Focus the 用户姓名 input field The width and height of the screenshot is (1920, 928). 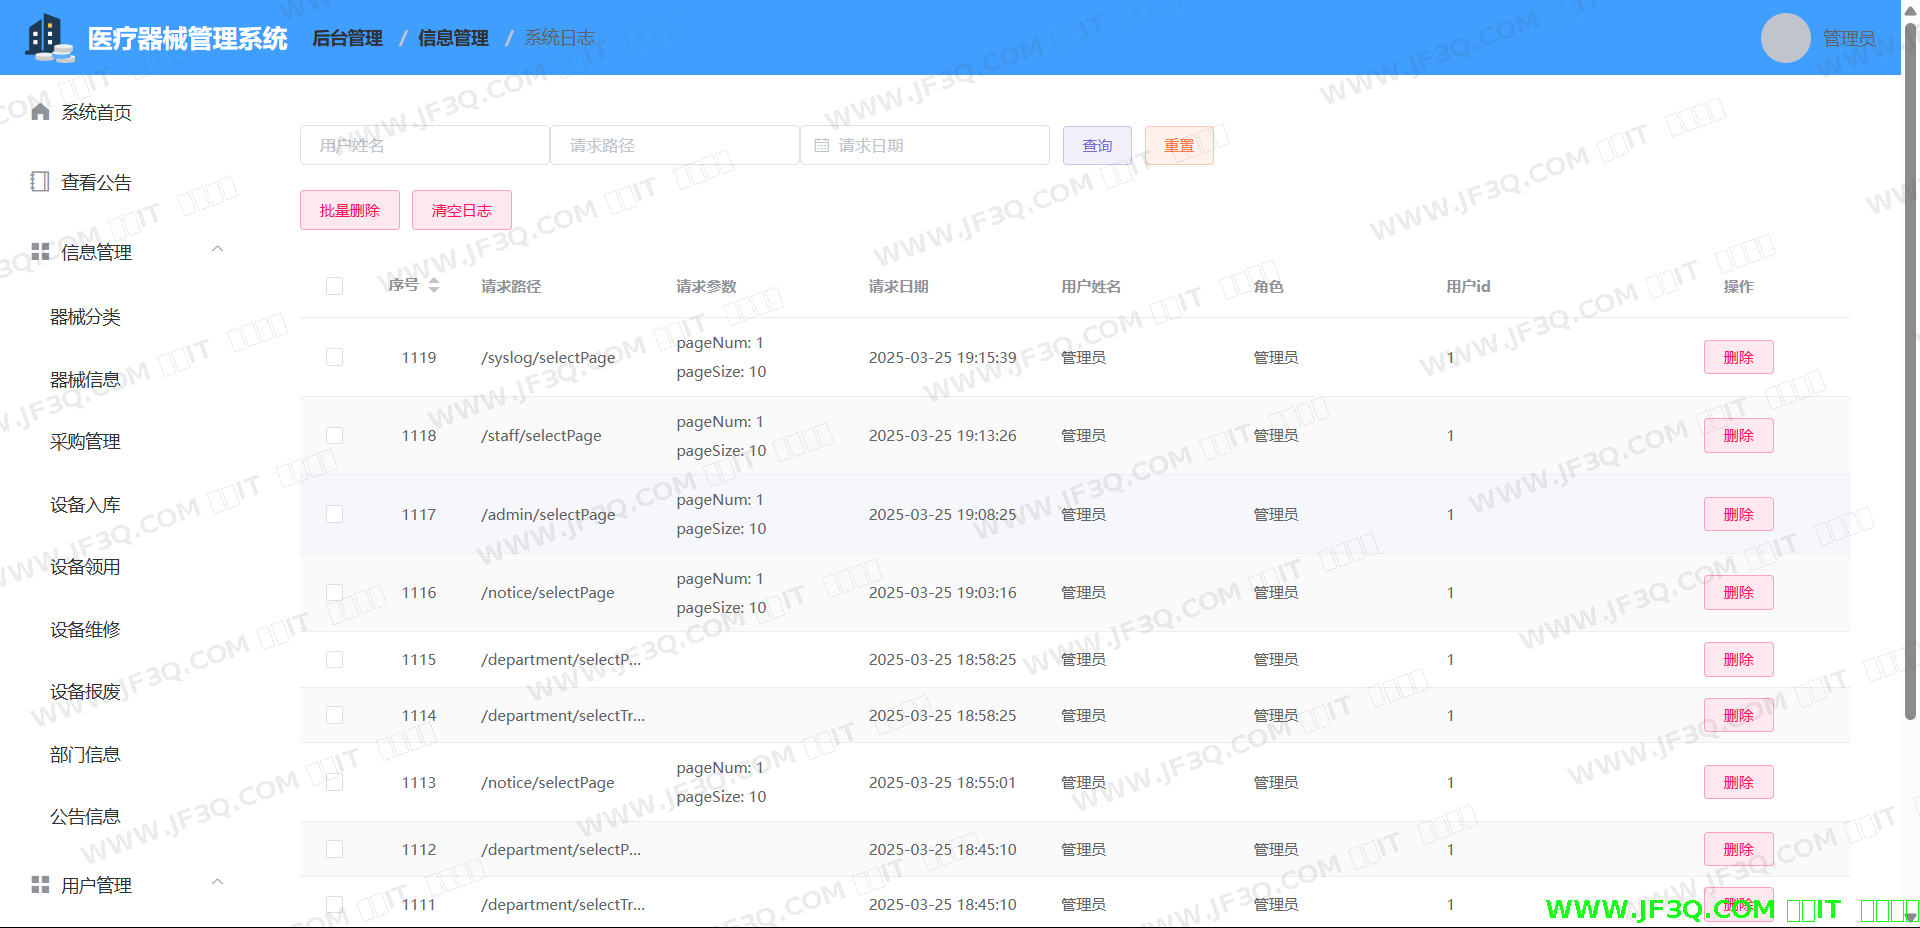click(424, 146)
